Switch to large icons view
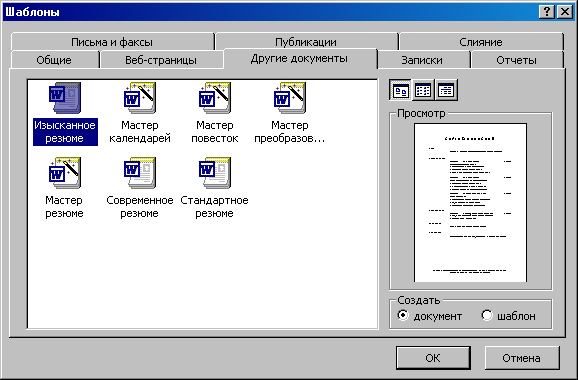The height and width of the screenshot is (380, 578). click(x=400, y=90)
